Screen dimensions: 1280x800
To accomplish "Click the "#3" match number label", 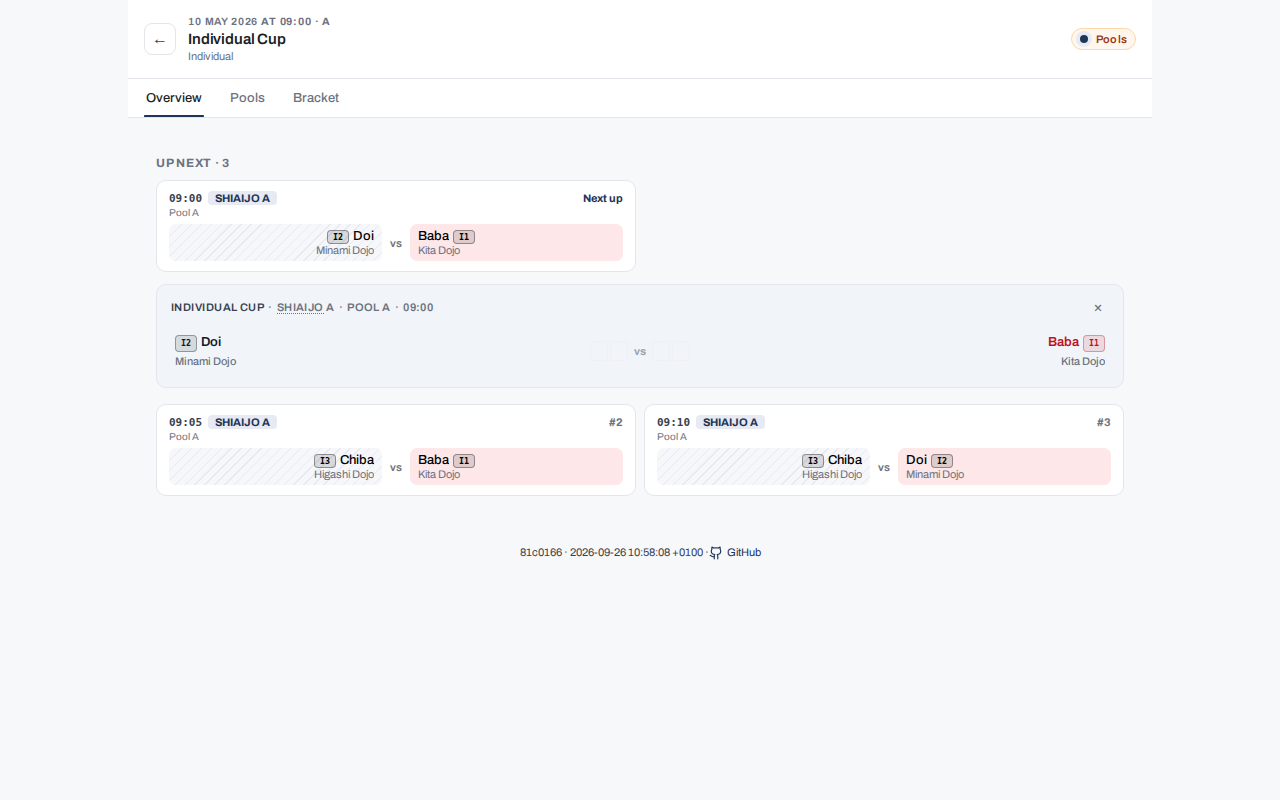I will (x=1104, y=422).
